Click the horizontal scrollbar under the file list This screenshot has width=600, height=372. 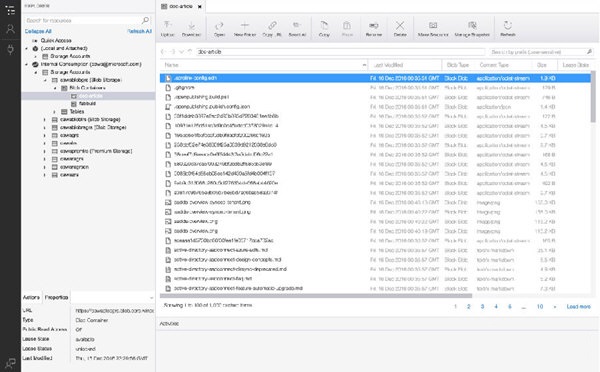[x=316, y=295]
